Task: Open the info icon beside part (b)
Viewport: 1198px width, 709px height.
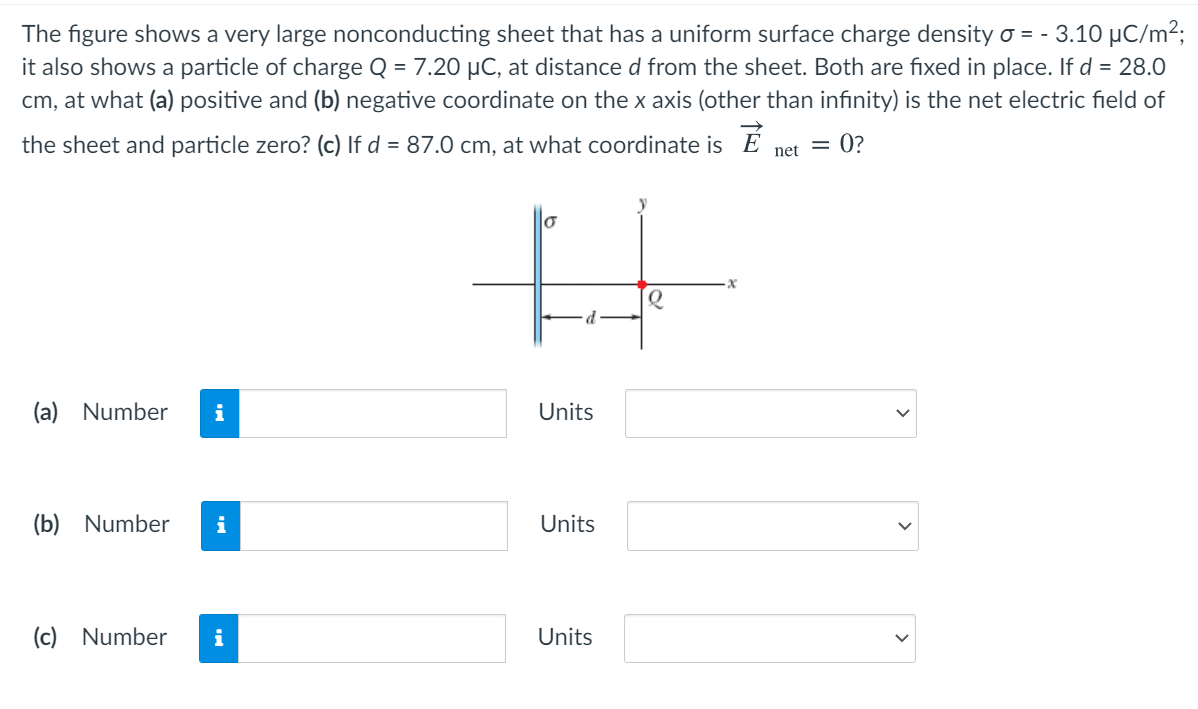Action: click(x=220, y=525)
